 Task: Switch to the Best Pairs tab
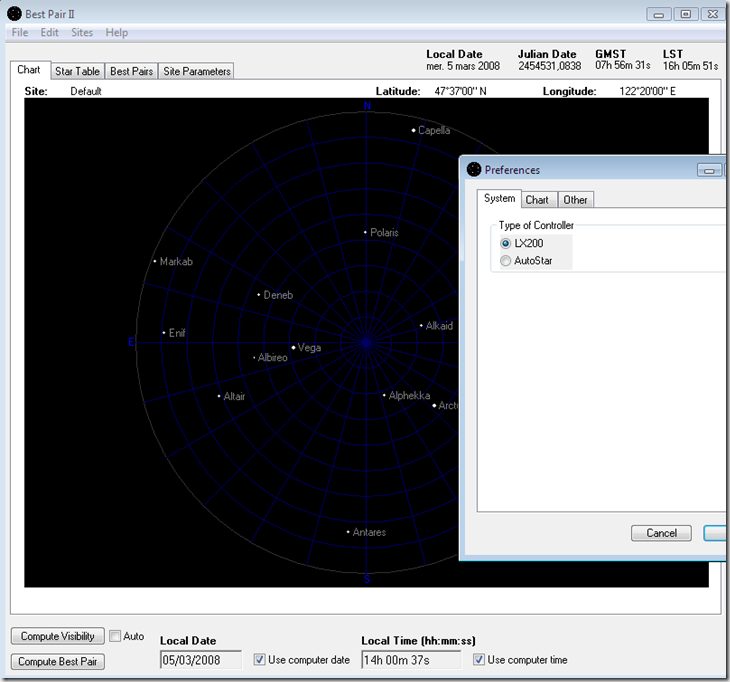pos(131,71)
